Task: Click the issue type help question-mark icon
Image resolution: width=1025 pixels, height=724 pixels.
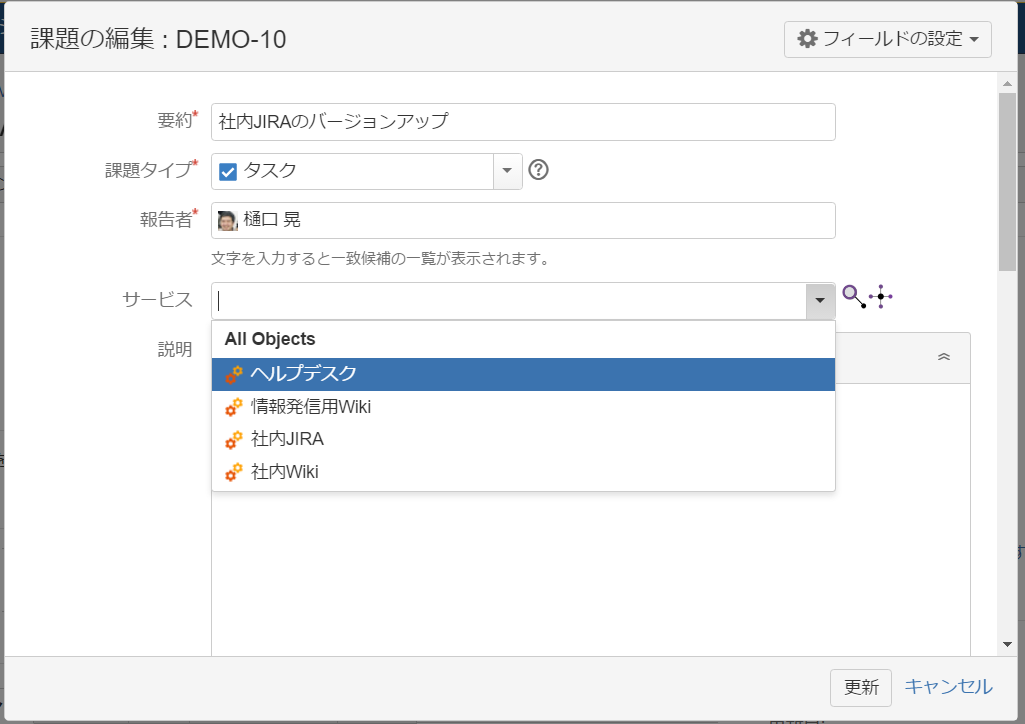Action: point(538,170)
